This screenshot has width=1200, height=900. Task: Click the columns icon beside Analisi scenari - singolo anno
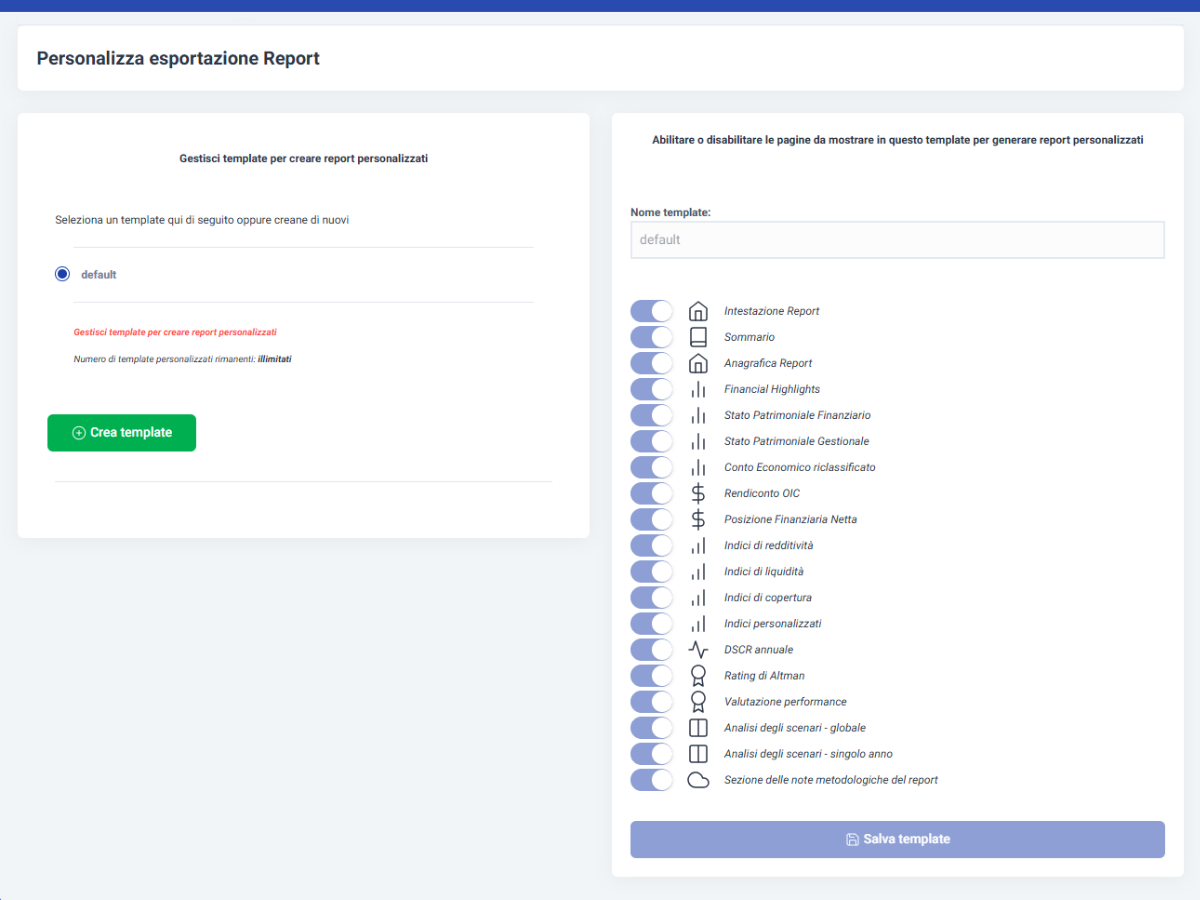[698, 753]
